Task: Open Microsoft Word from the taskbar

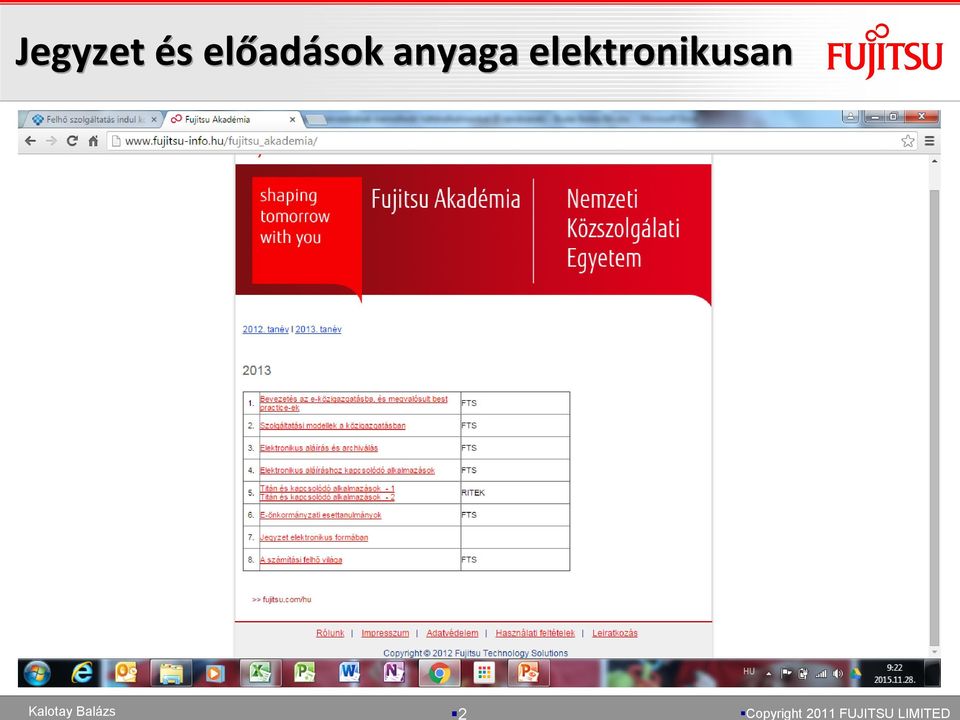Action: tap(349, 673)
